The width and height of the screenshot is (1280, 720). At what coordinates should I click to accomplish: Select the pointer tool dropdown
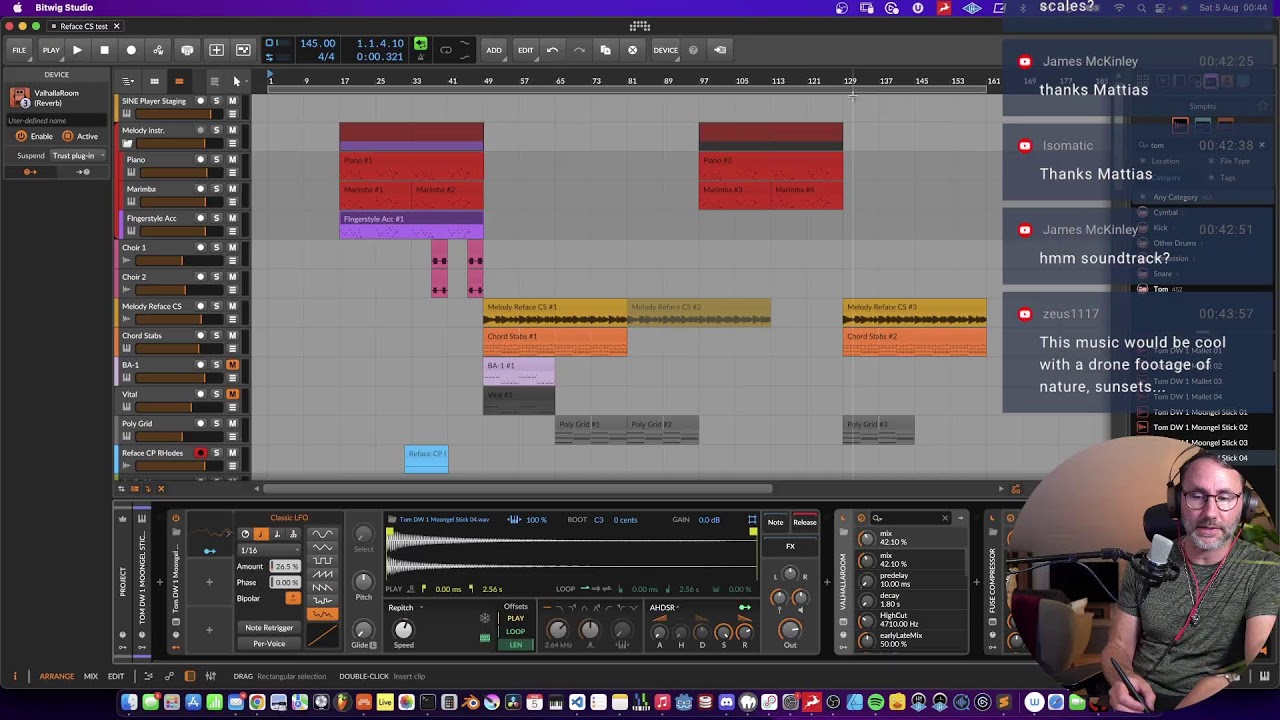point(237,81)
